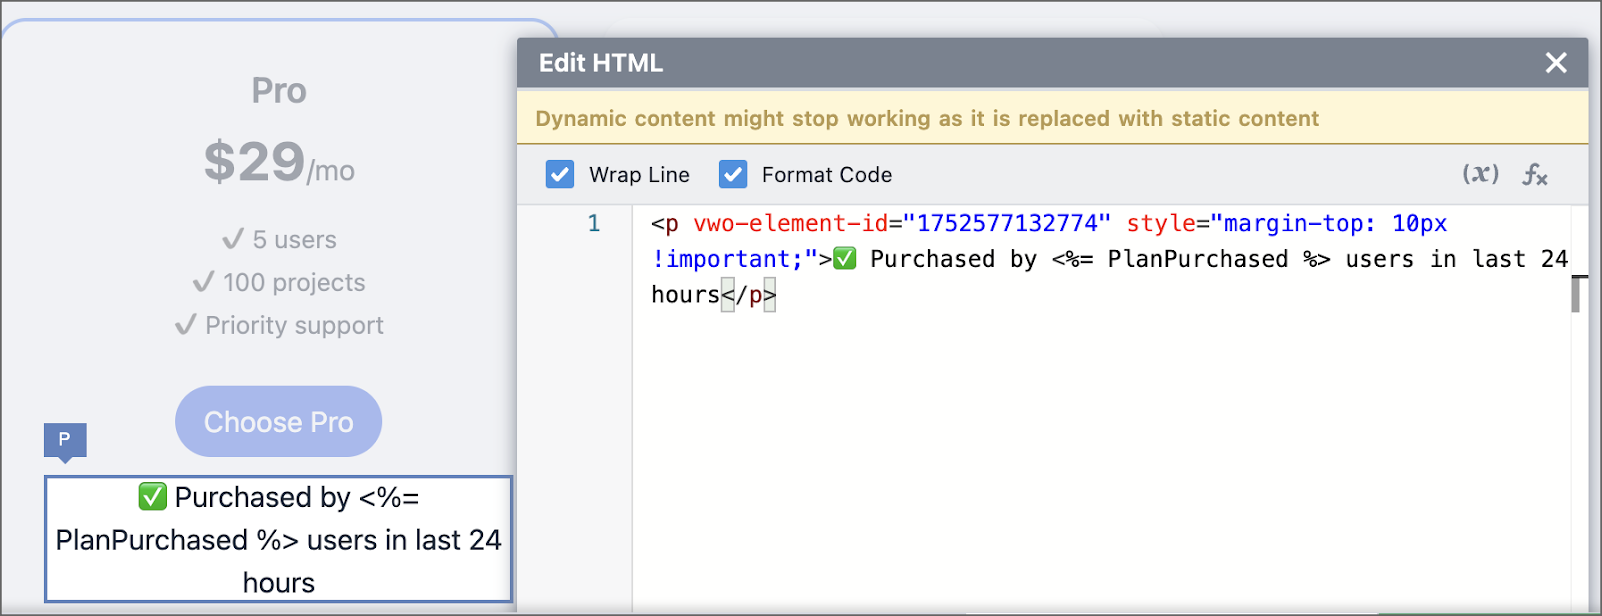Screen dimensions: 1602x616
Task: Toggle the Format Code checkbox
Action: coord(733,174)
